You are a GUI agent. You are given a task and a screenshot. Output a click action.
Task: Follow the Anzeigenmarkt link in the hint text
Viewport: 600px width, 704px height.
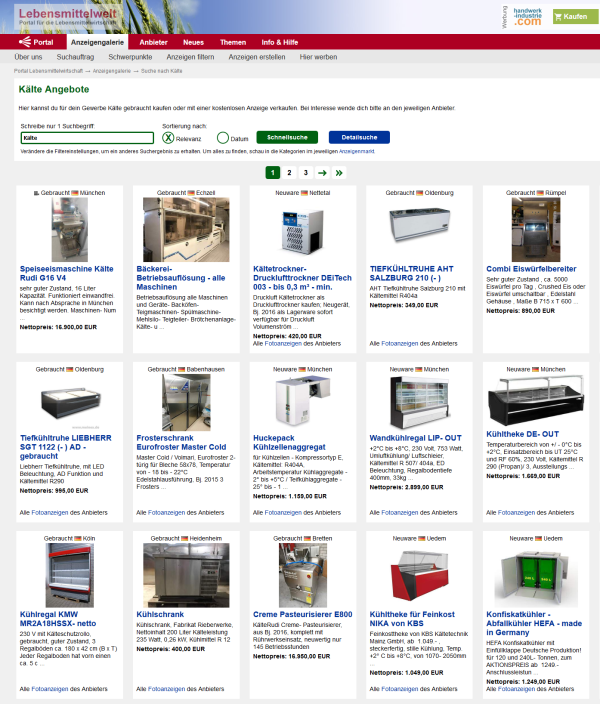[x=357, y=151]
